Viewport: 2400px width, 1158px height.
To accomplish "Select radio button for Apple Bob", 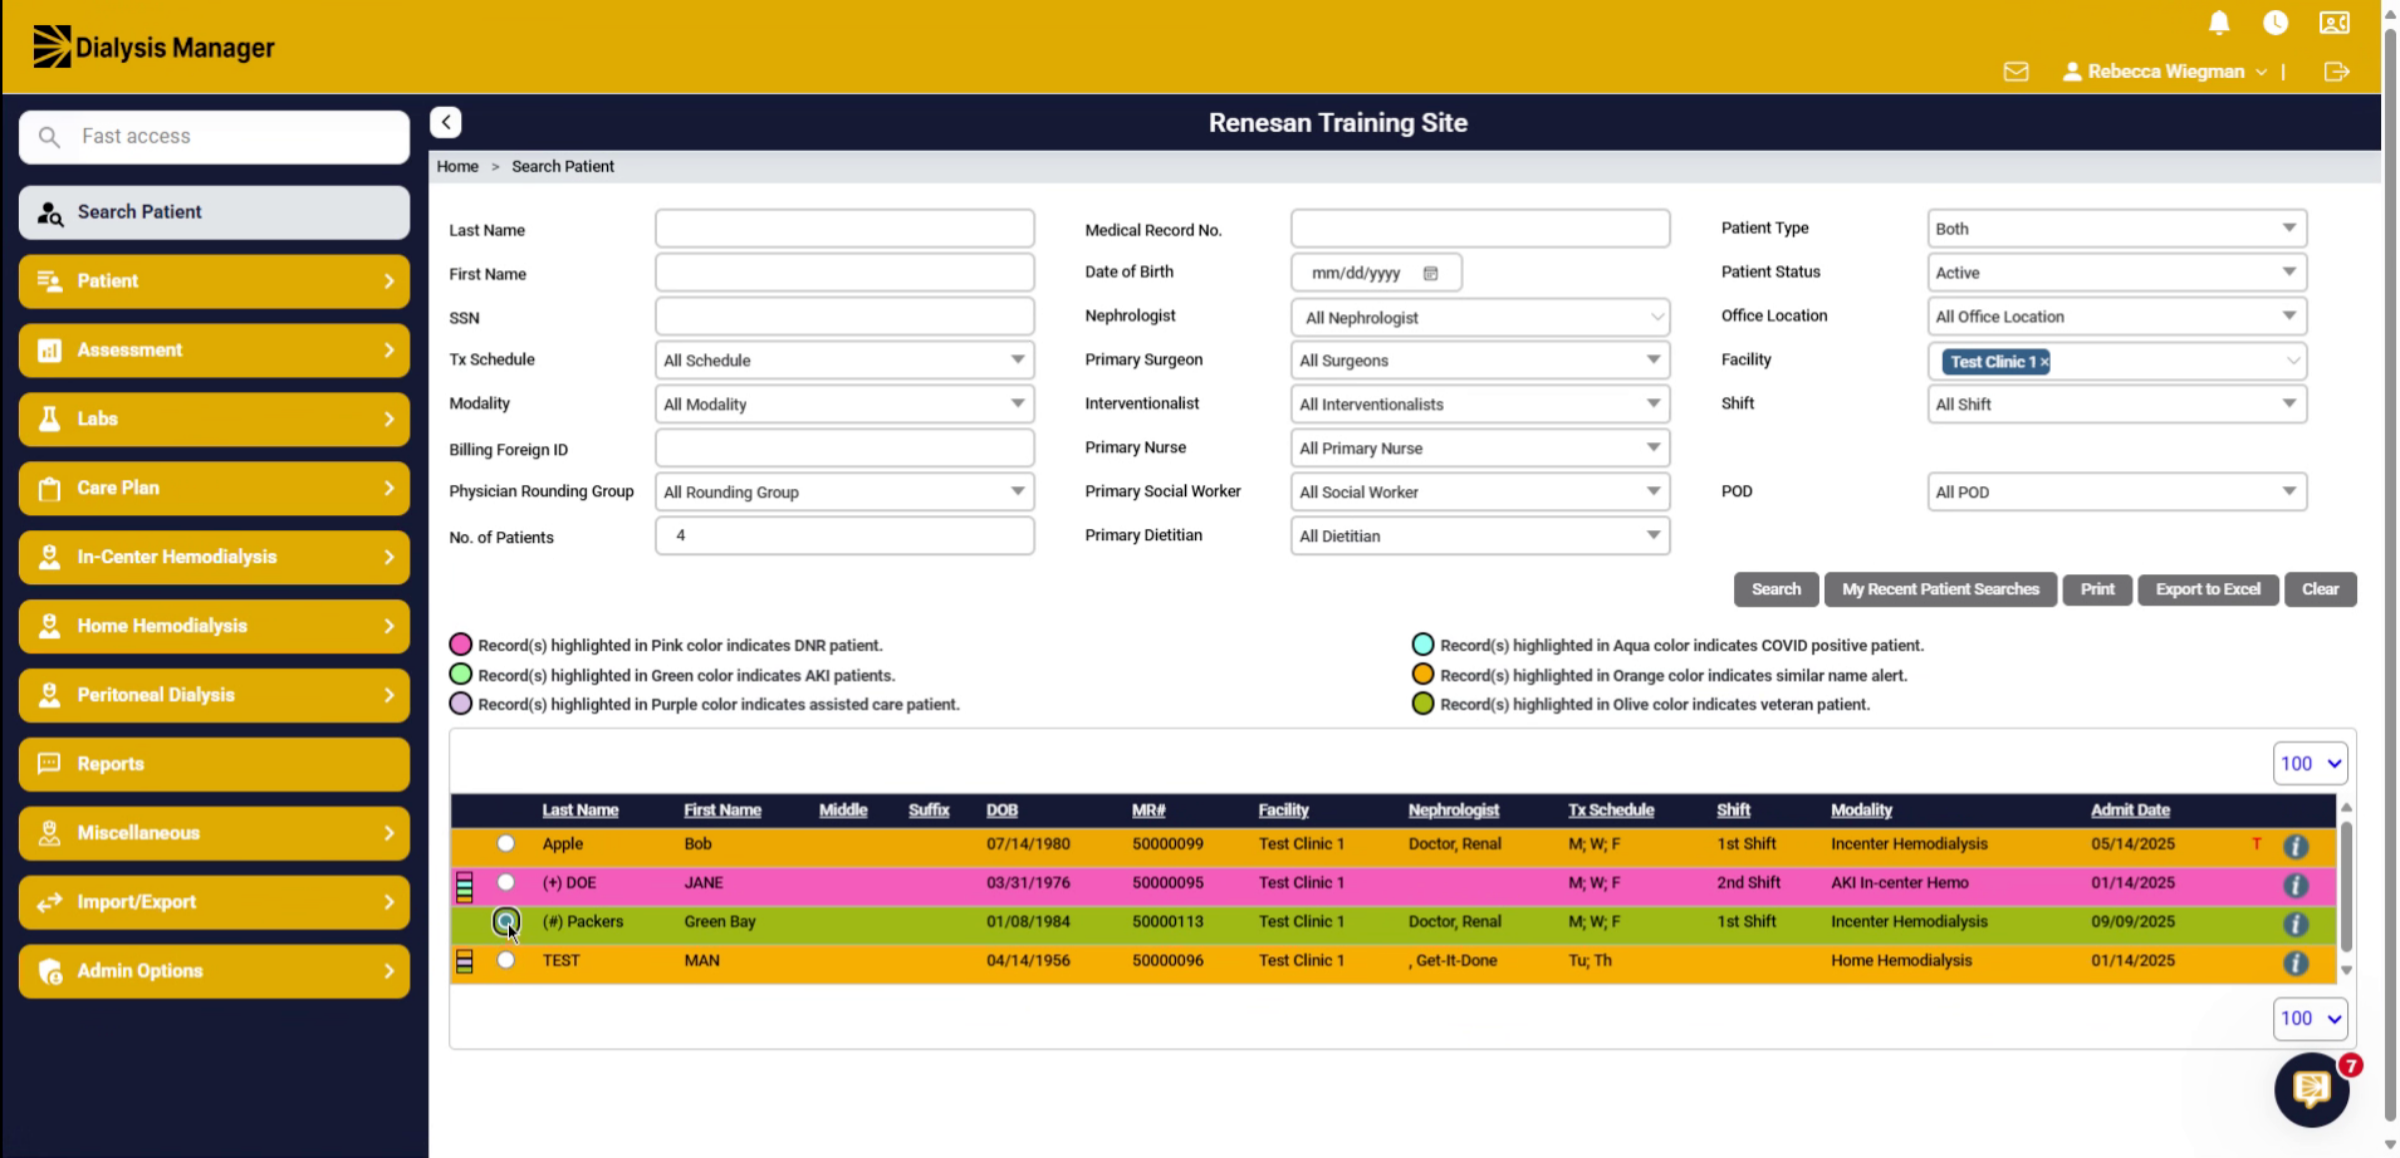I will (506, 843).
